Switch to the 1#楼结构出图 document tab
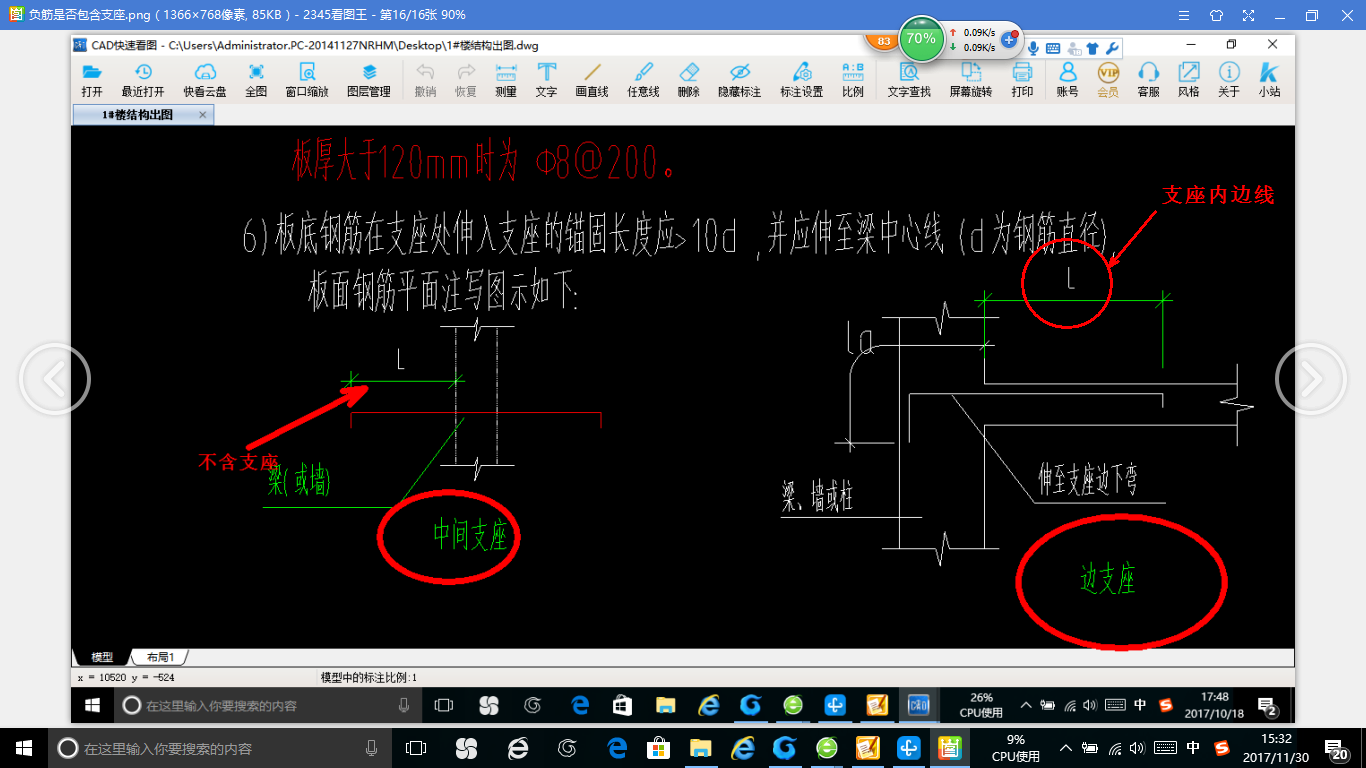This screenshot has height=768, width=1366. pyautogui.click(x=137, y=115)
